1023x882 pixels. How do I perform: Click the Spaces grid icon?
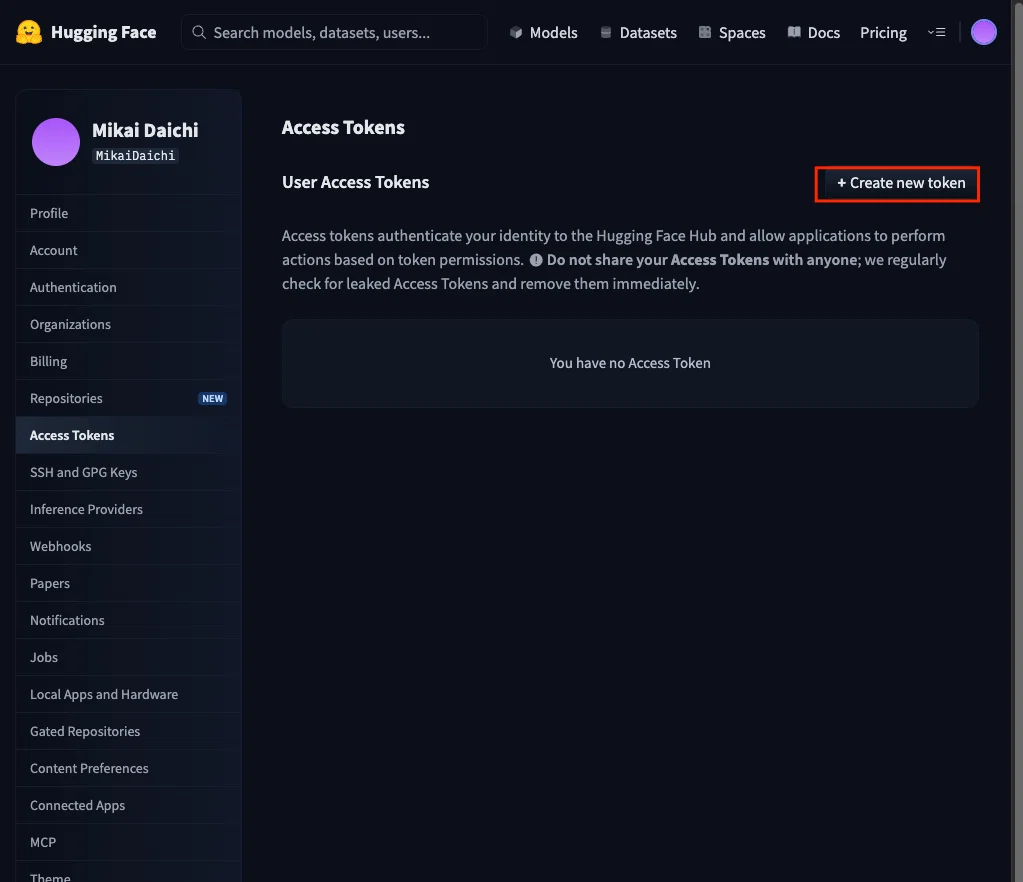coord(705,32)
